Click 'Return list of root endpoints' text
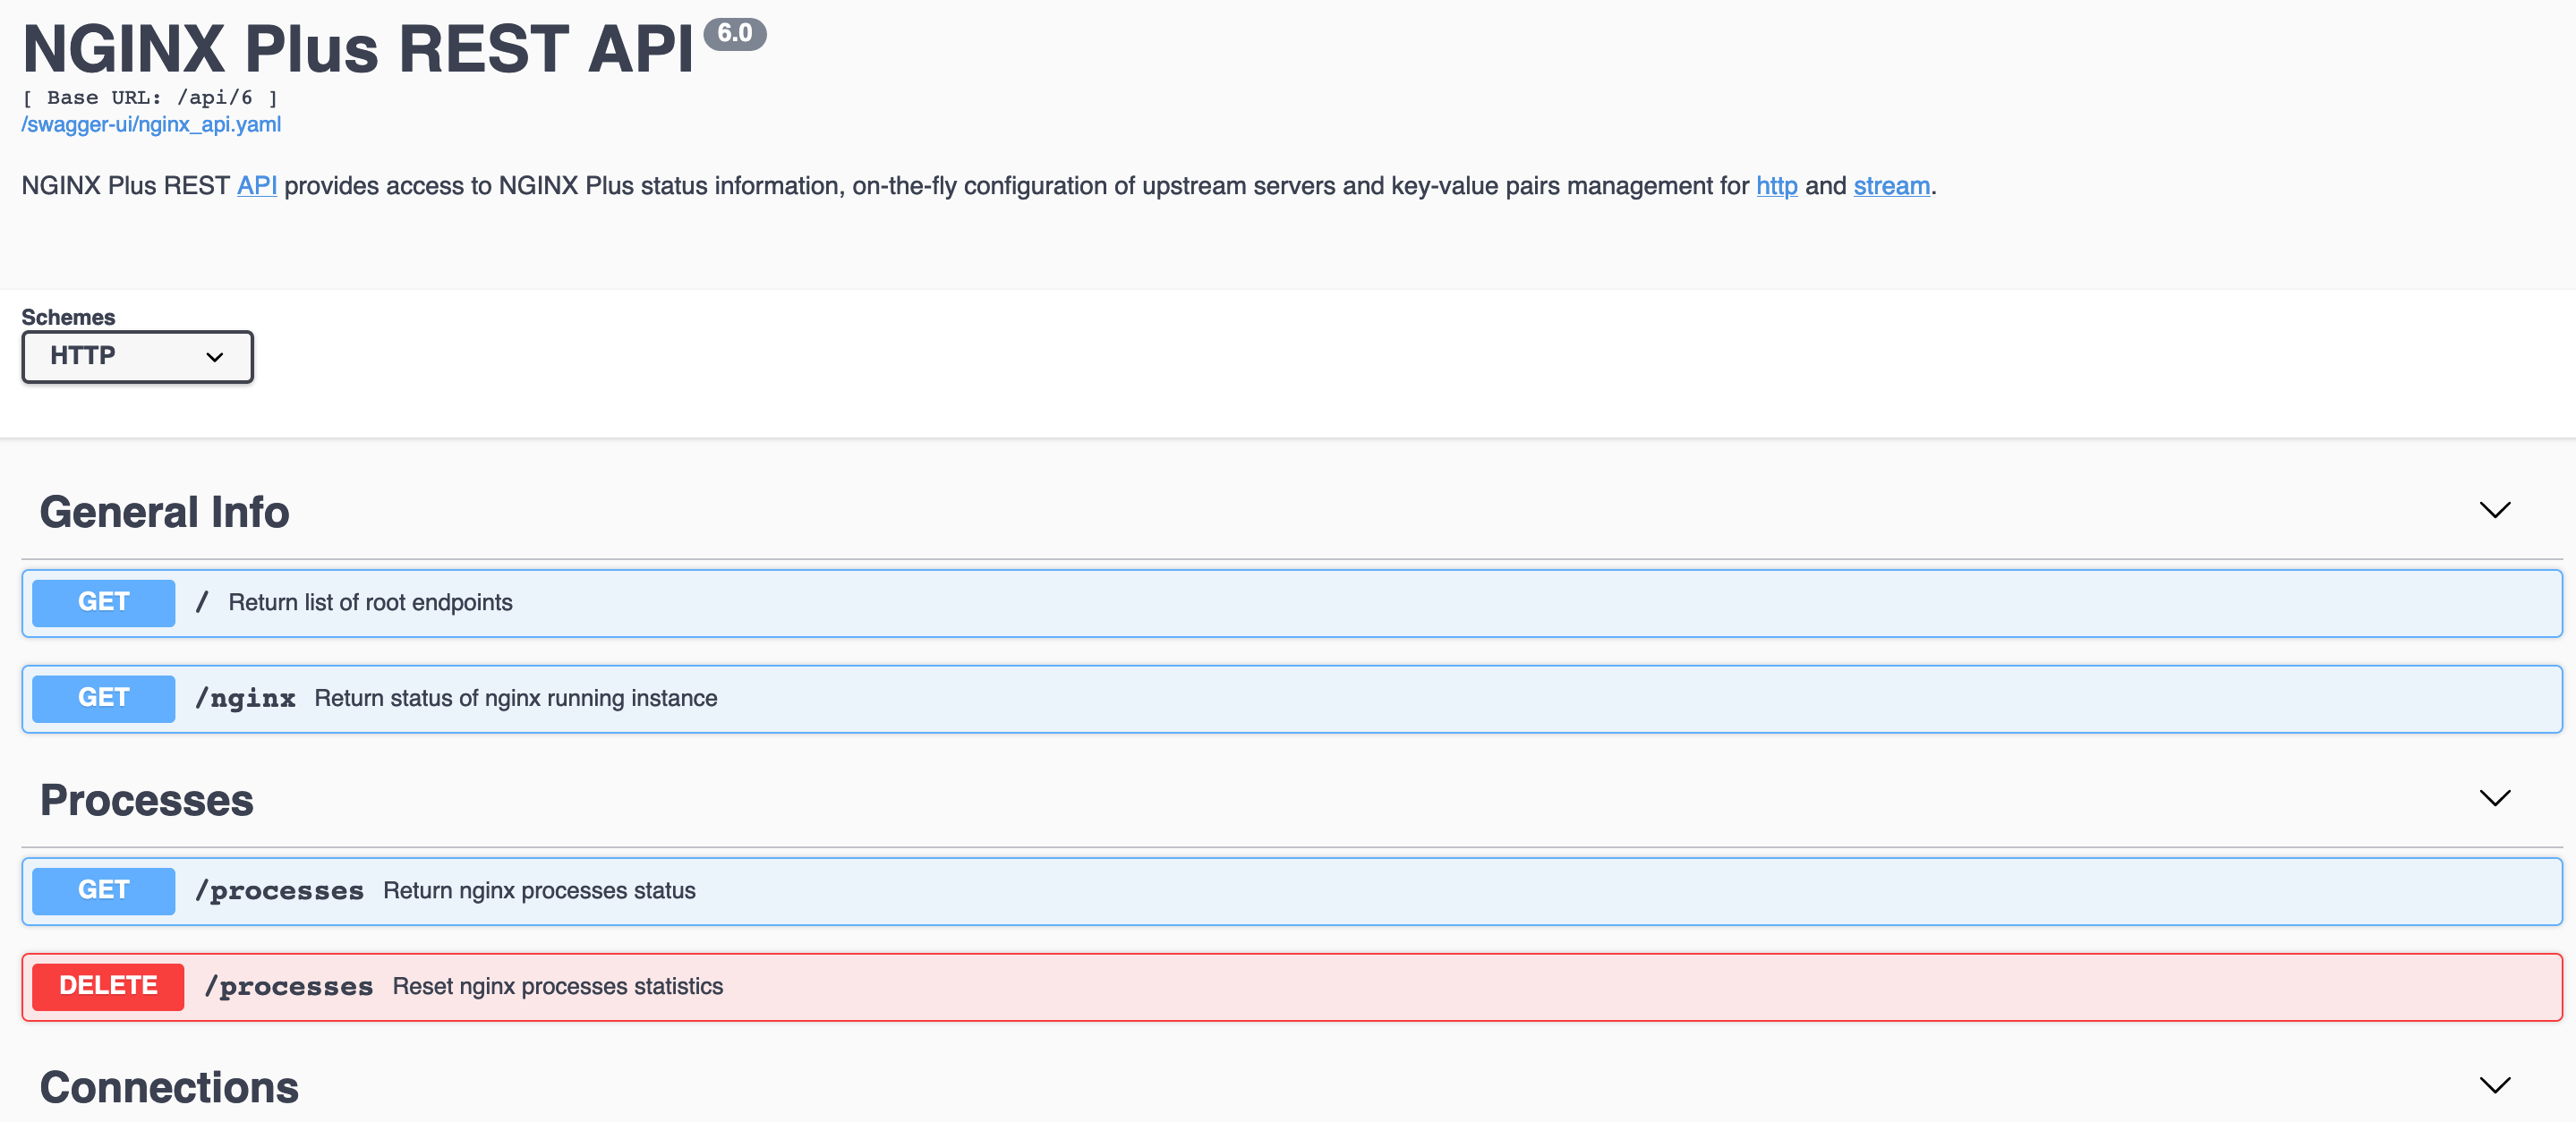Screen dimensions: 2576x1122 (x=370, y=603)
